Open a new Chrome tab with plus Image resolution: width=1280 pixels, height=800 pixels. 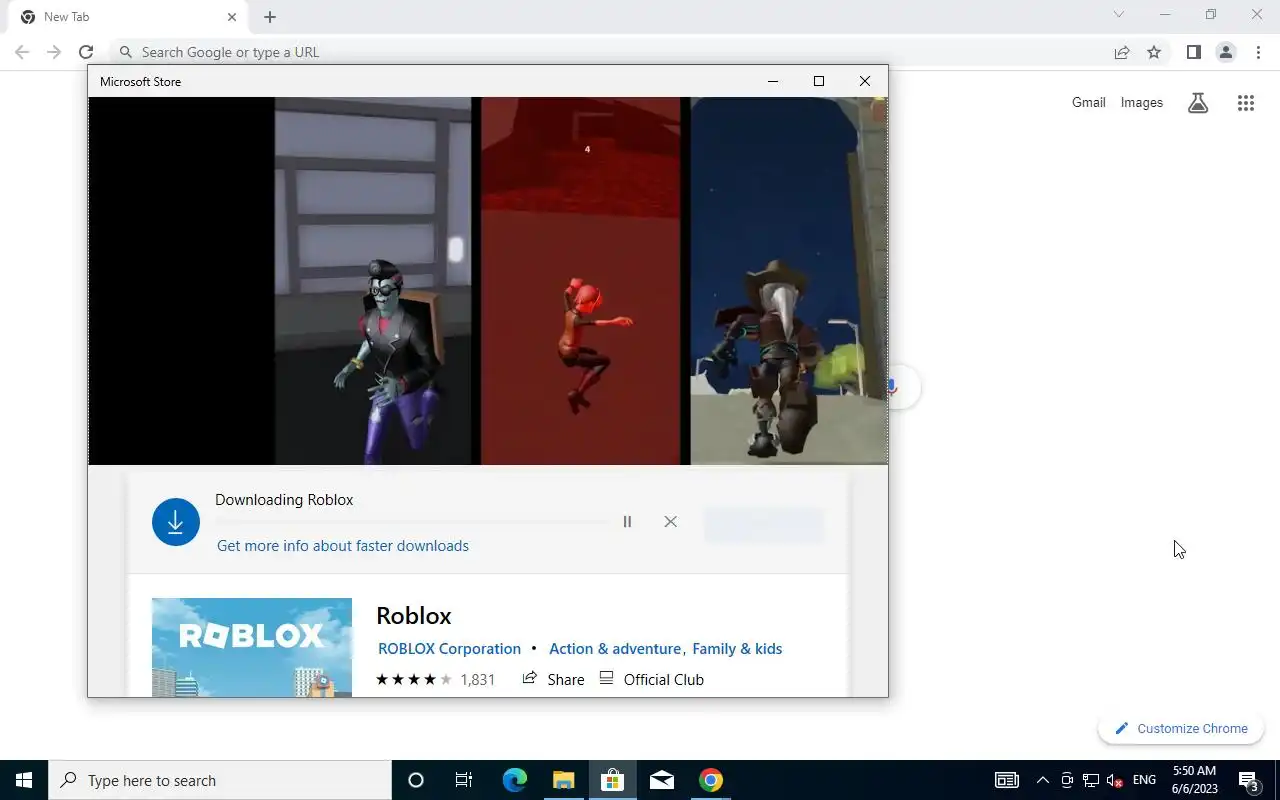point(270,17)
